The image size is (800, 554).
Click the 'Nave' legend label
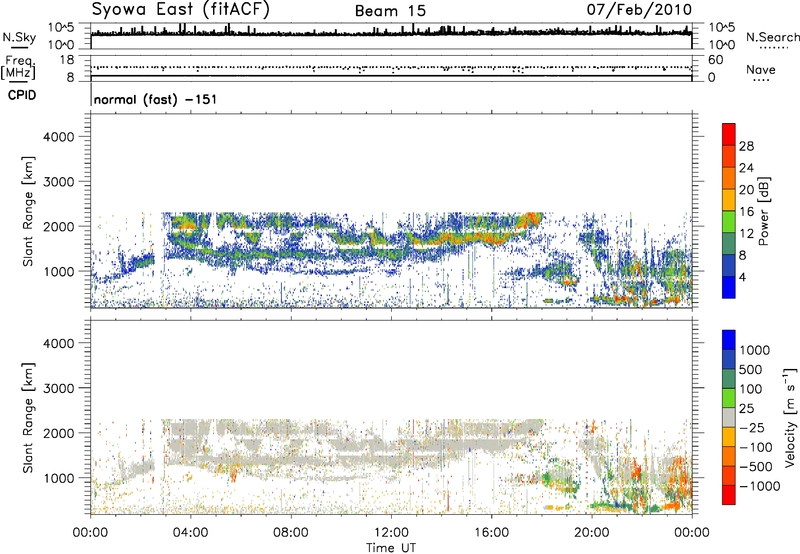point(761,70)
